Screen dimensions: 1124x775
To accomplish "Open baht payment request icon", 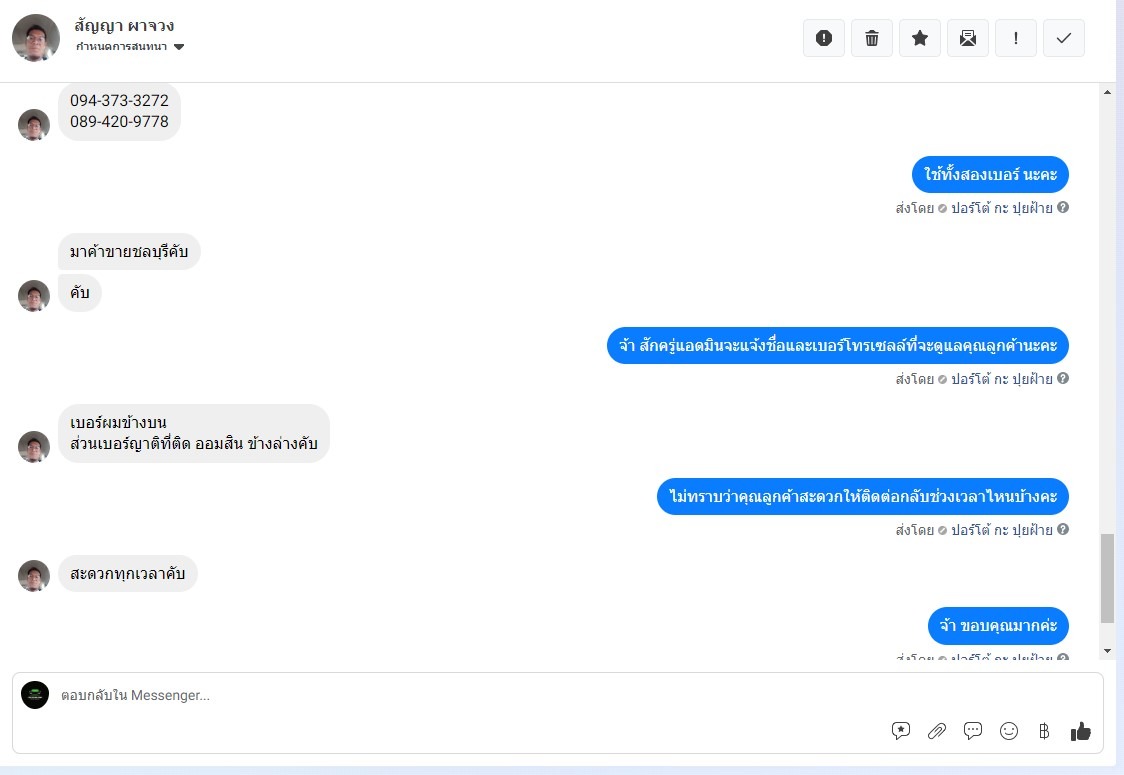I will tap(1045, 731).
